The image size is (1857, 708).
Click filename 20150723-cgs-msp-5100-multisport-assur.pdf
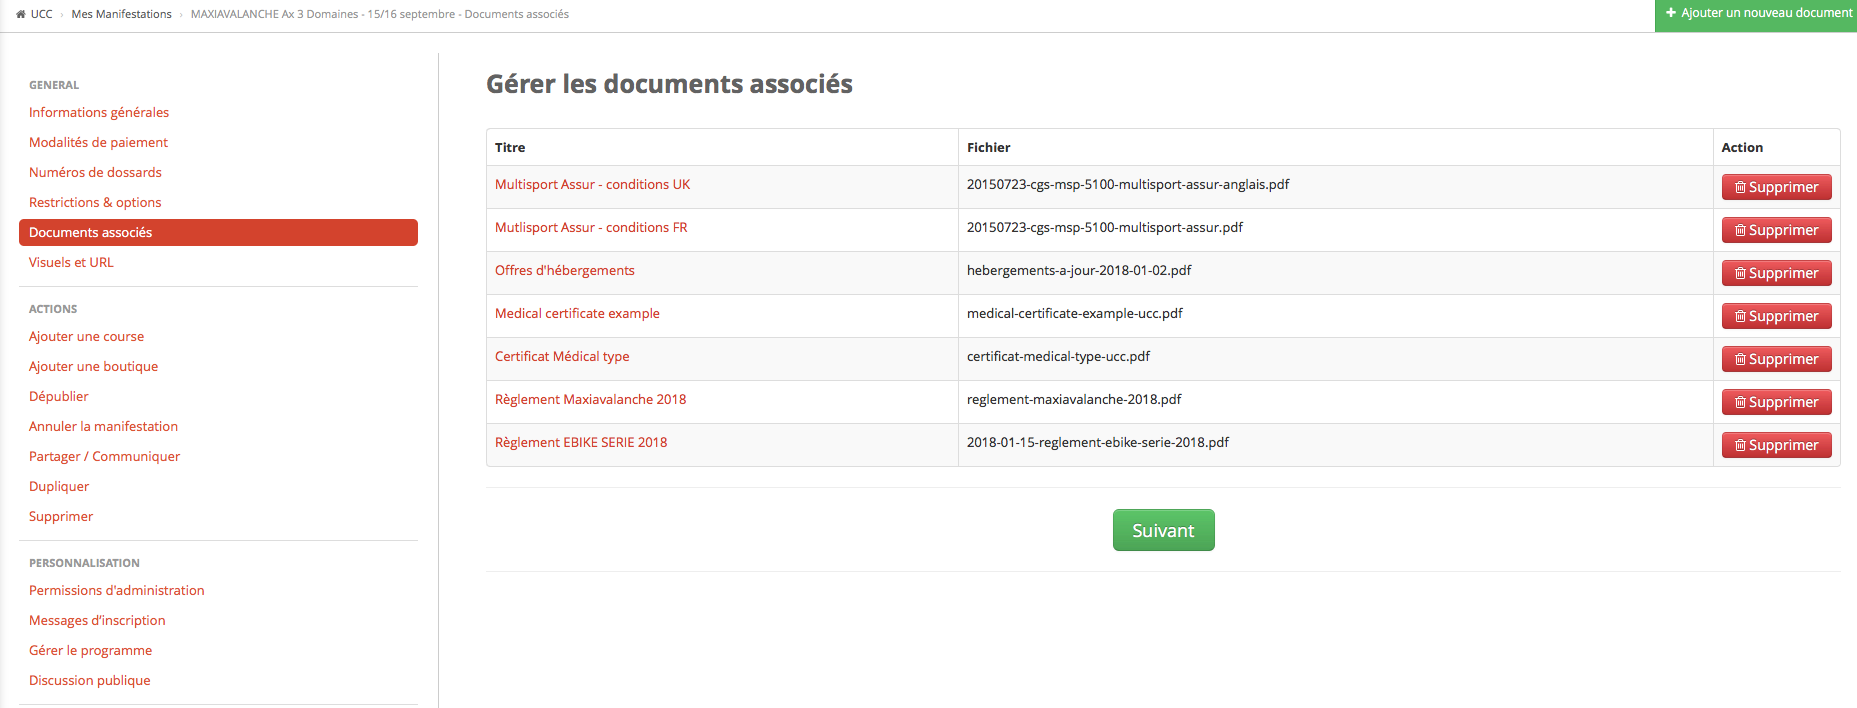coord(1105,227)
